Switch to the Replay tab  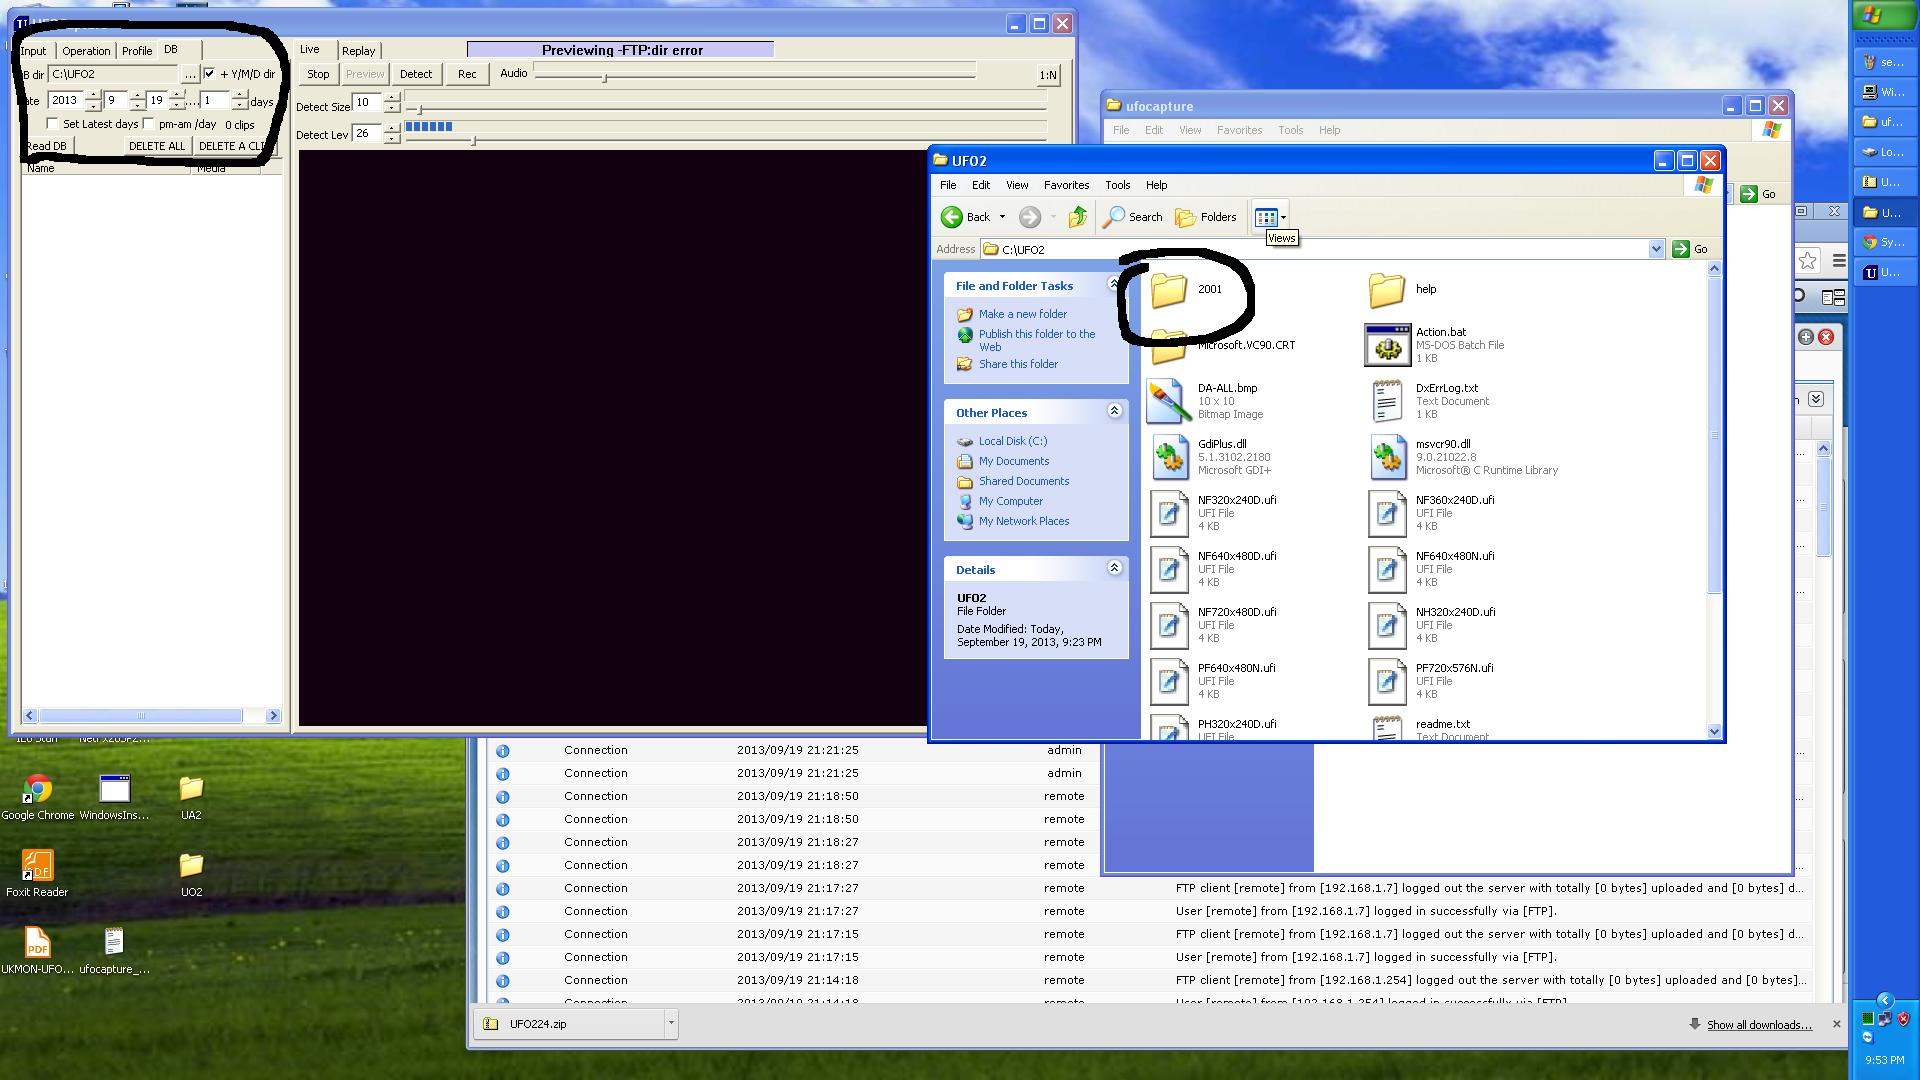click(358, 51)
